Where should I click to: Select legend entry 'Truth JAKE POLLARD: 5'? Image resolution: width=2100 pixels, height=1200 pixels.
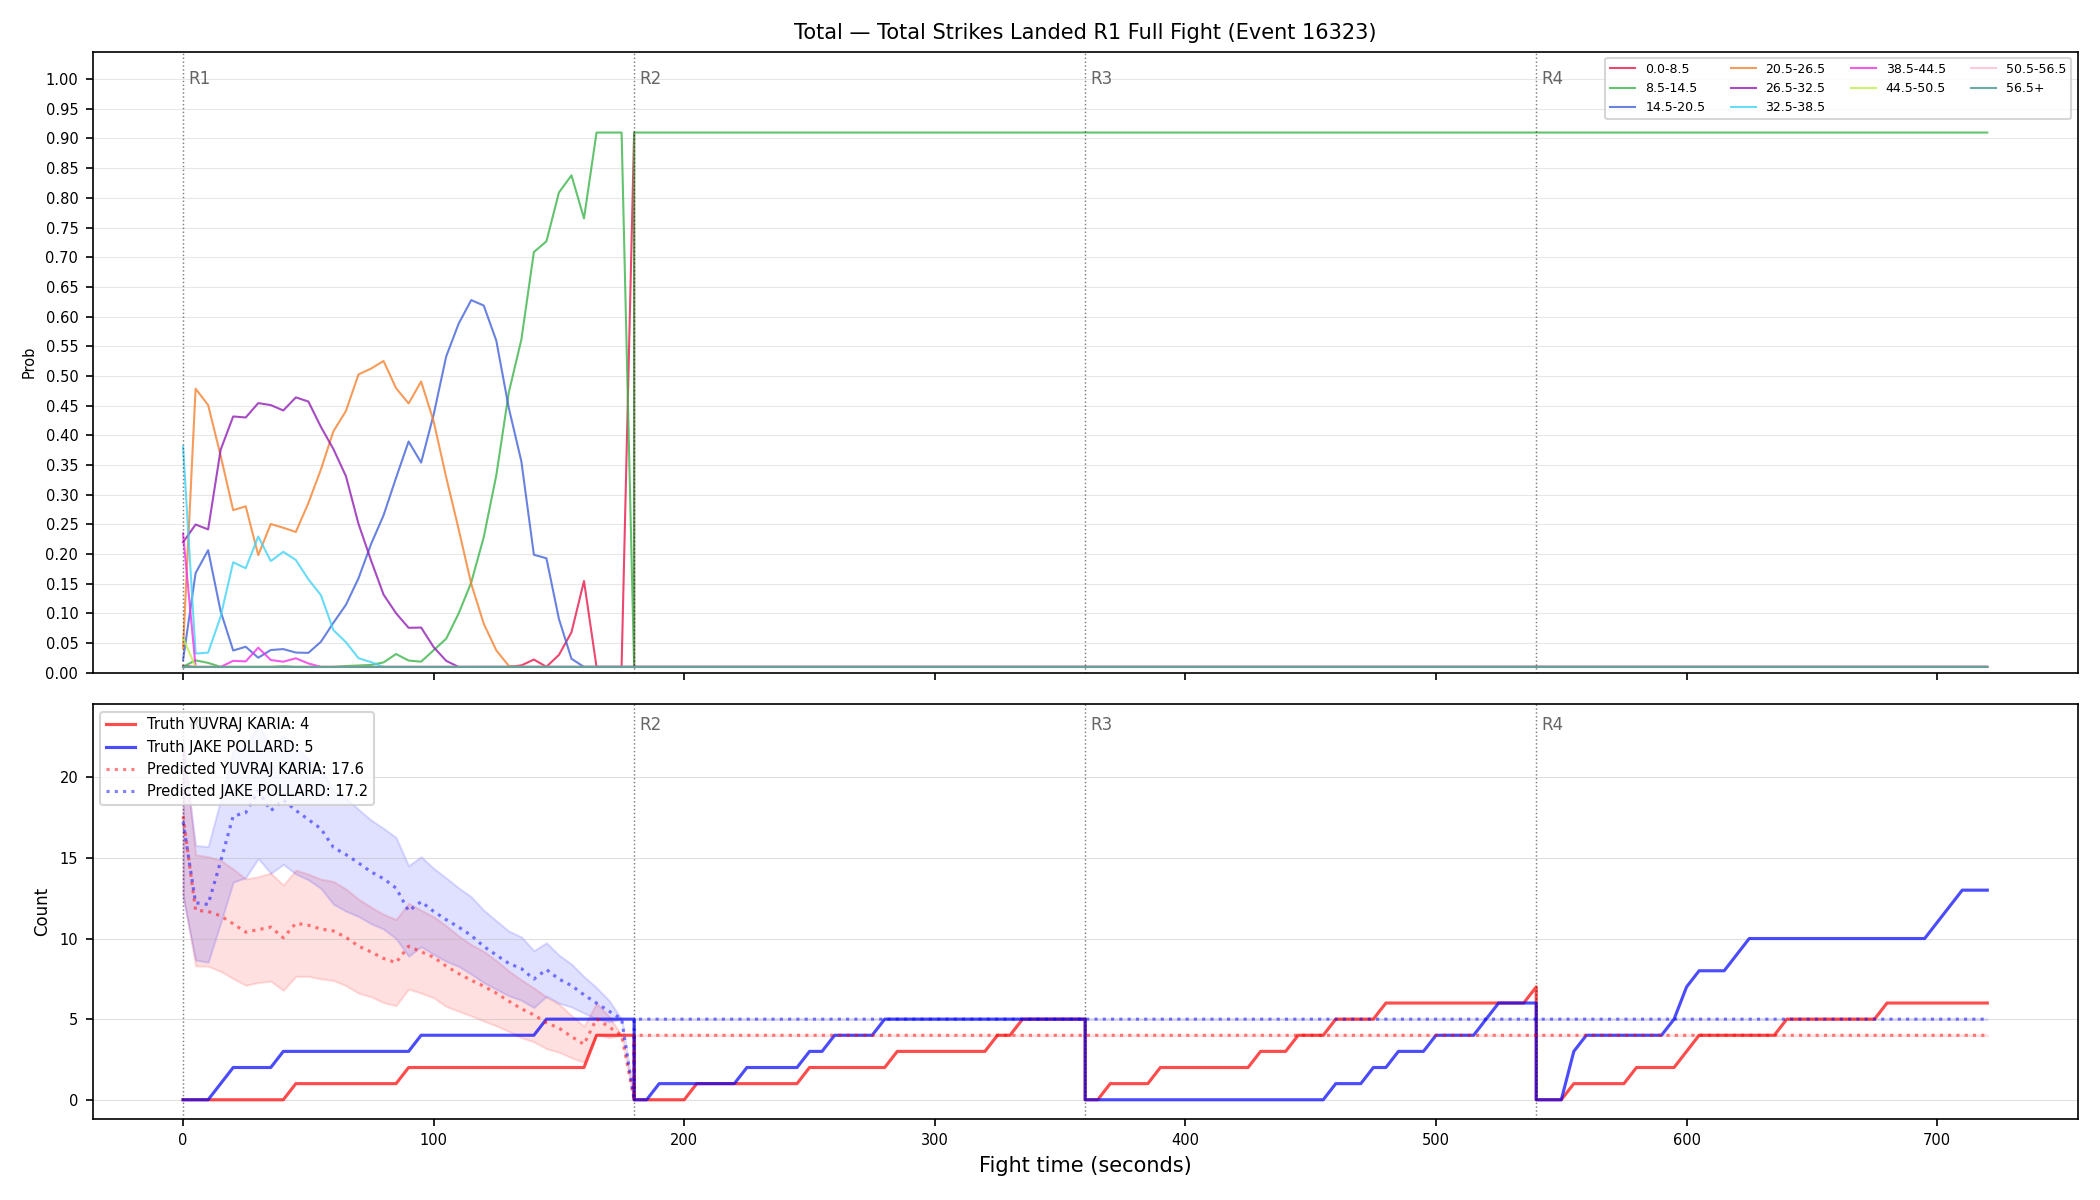[x=230, y=746]
